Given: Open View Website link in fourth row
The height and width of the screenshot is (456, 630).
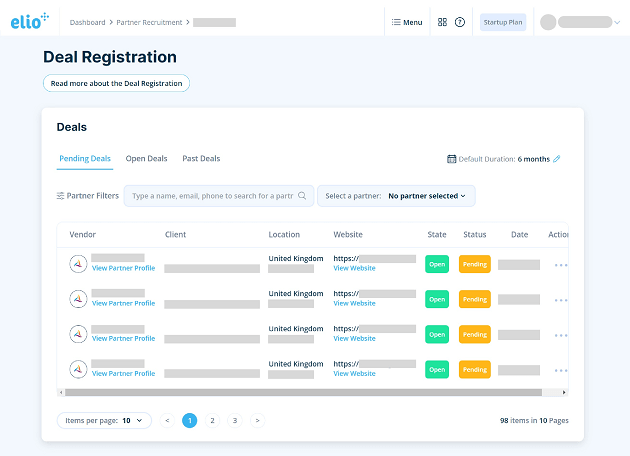Looking at the screenshot, I should [354, 374].
